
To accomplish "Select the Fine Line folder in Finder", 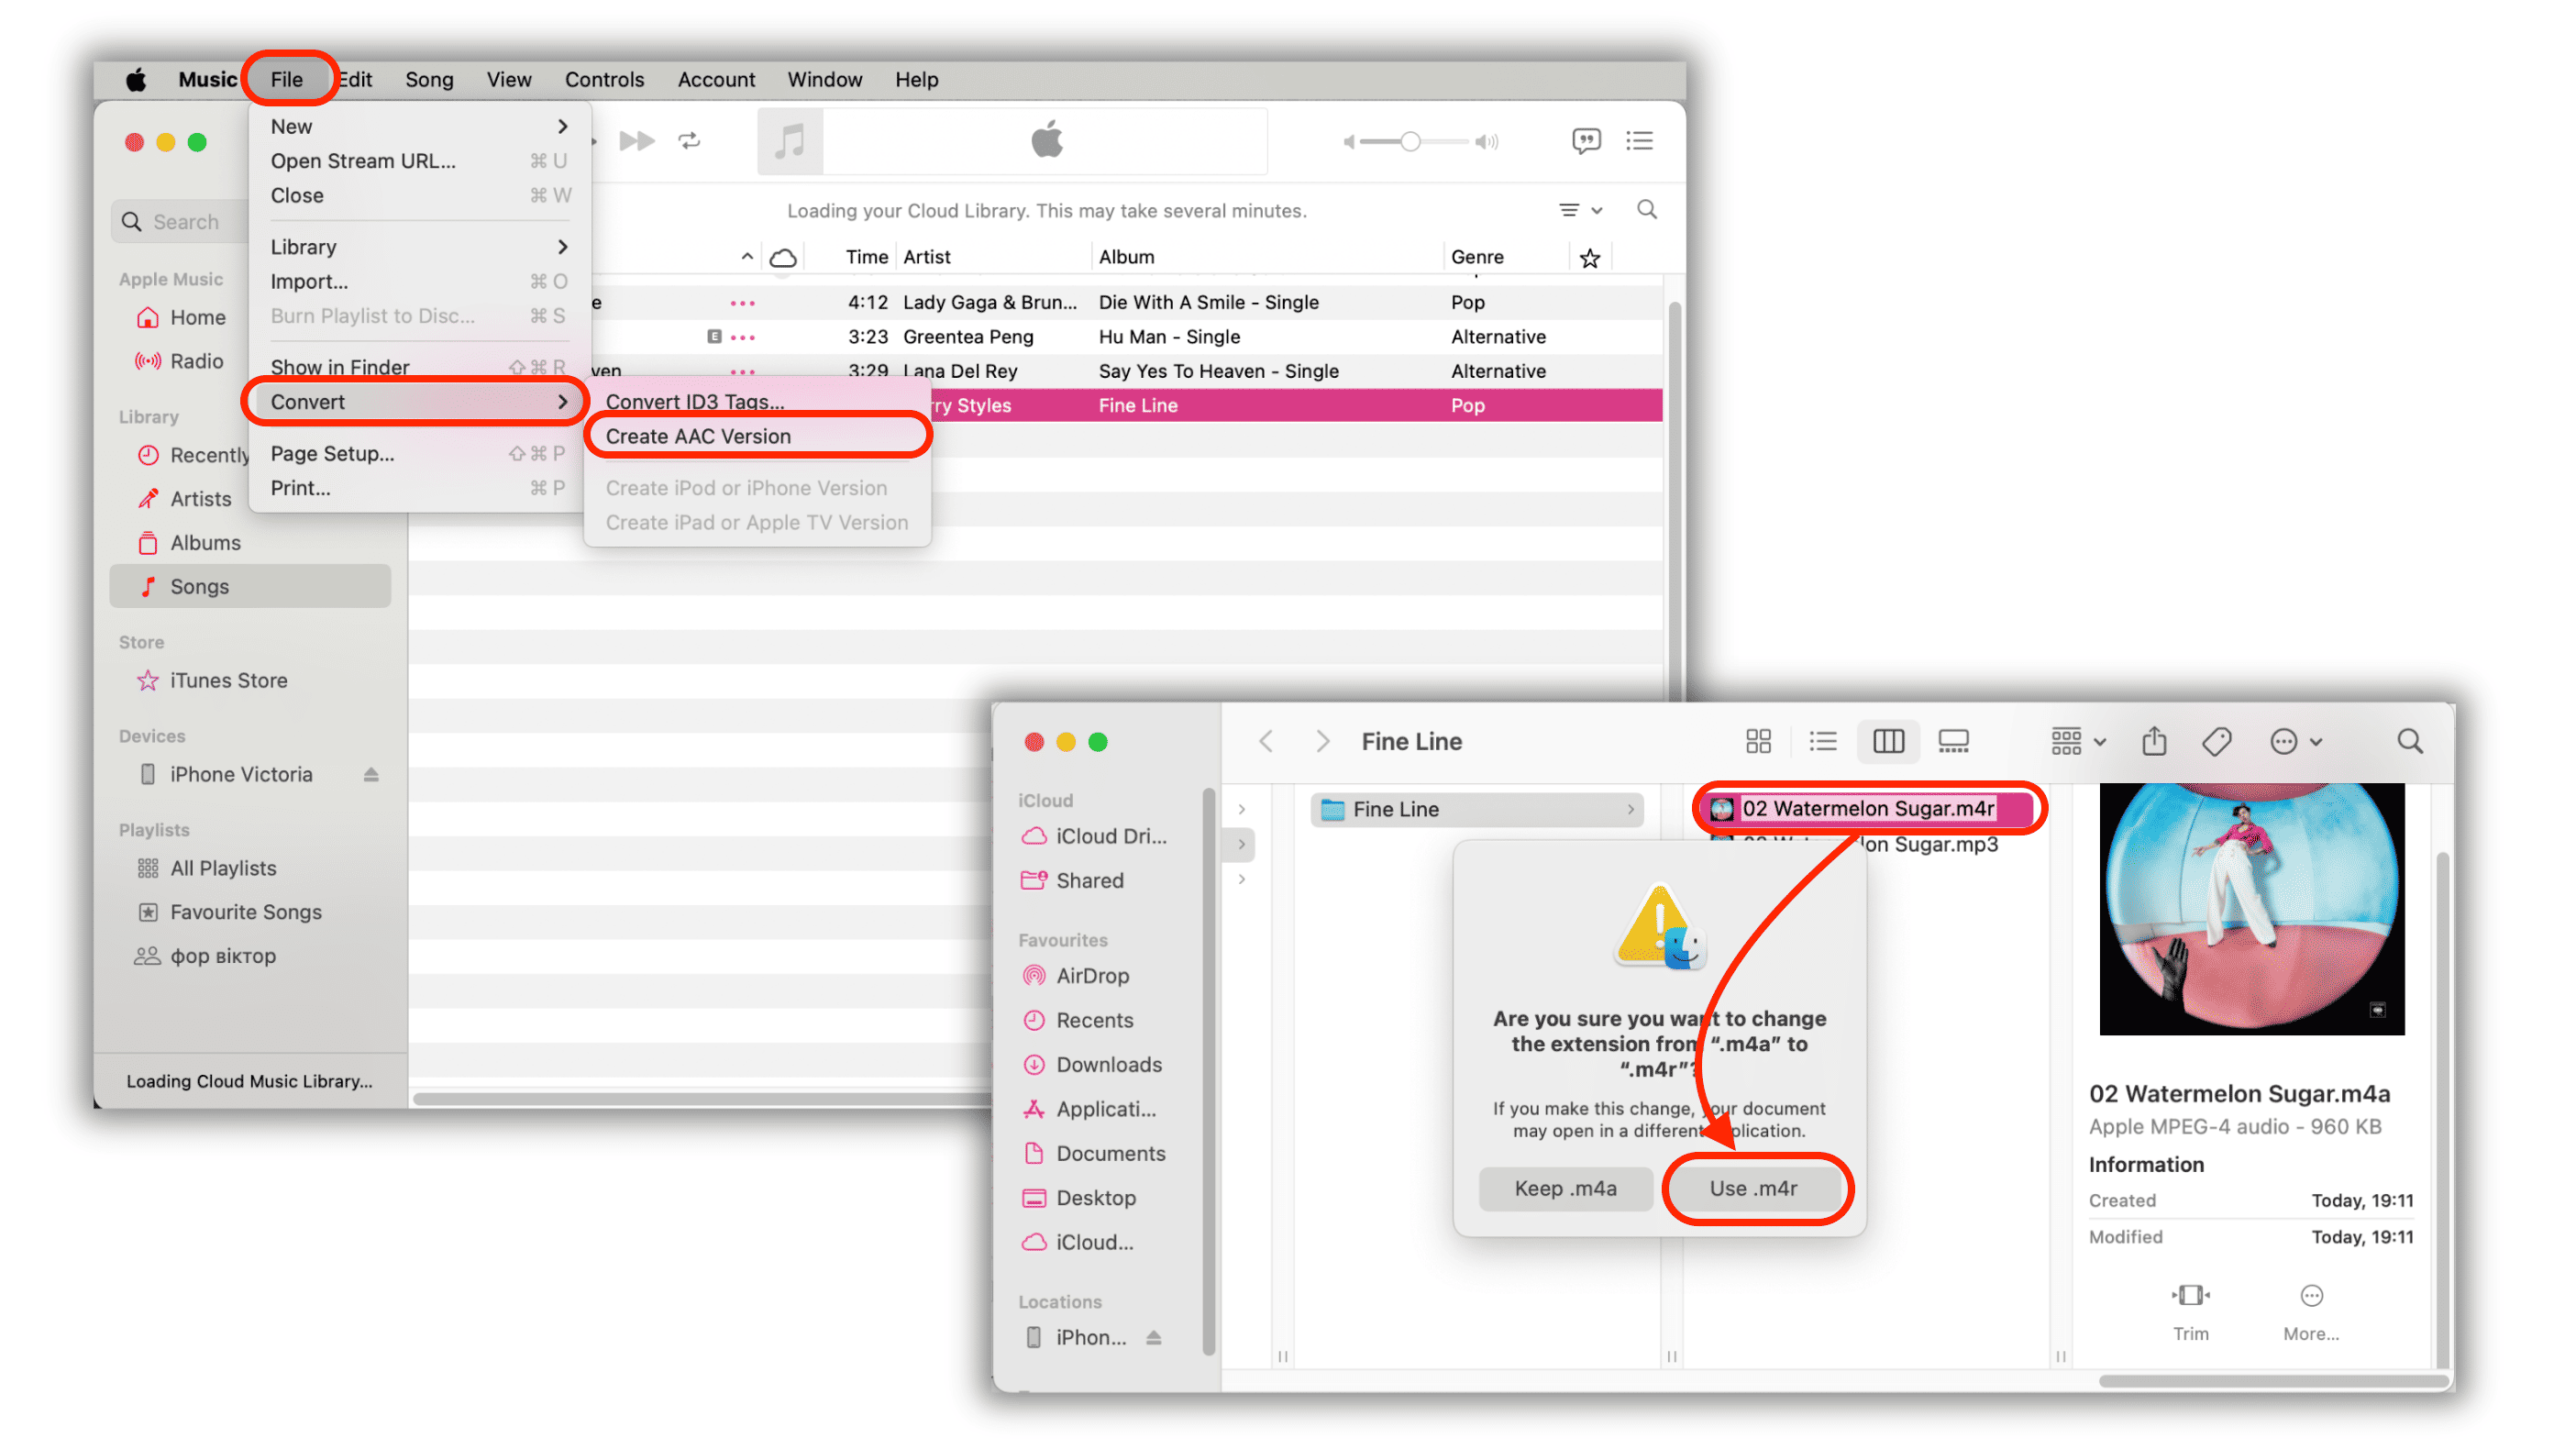I will tap(1477, 809).
